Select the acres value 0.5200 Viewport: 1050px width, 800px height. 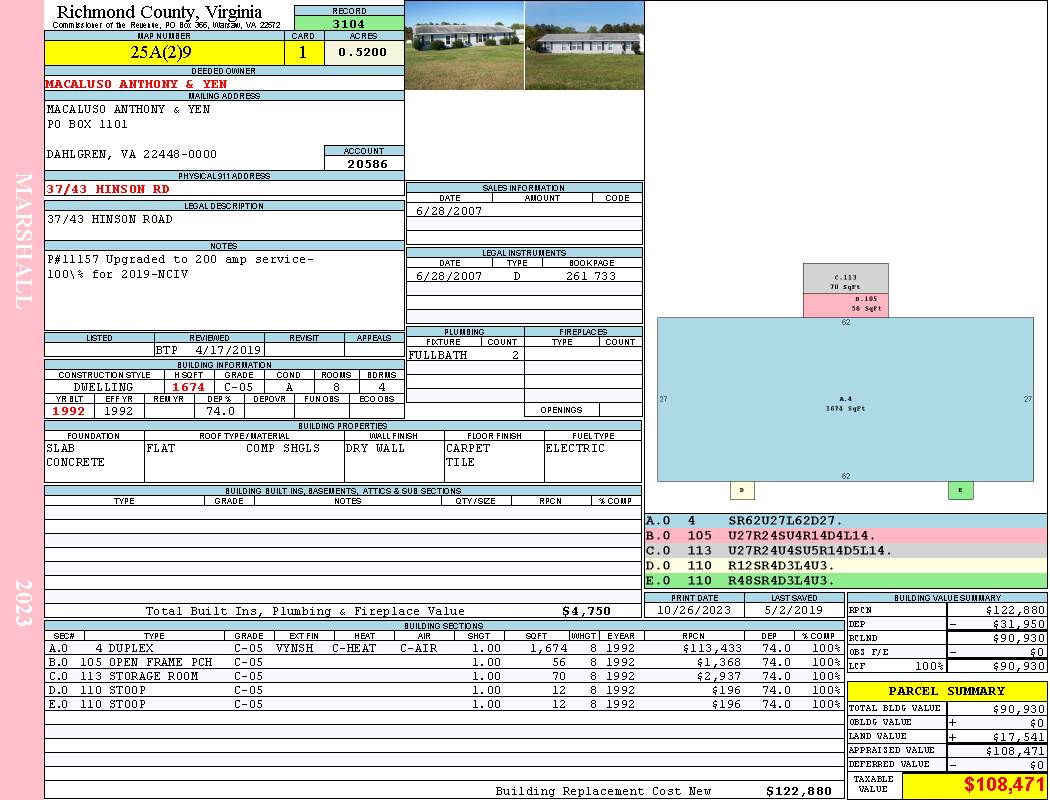point(363,53)
